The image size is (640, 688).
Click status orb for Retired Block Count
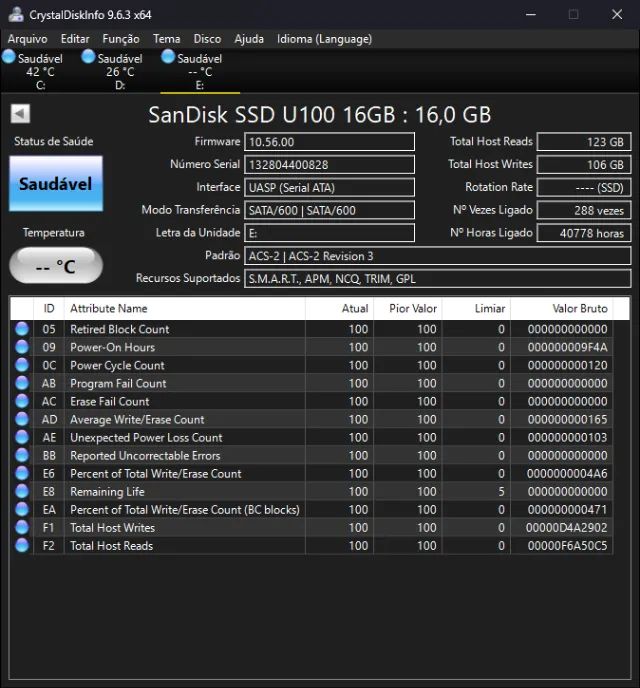pos(22,329)
